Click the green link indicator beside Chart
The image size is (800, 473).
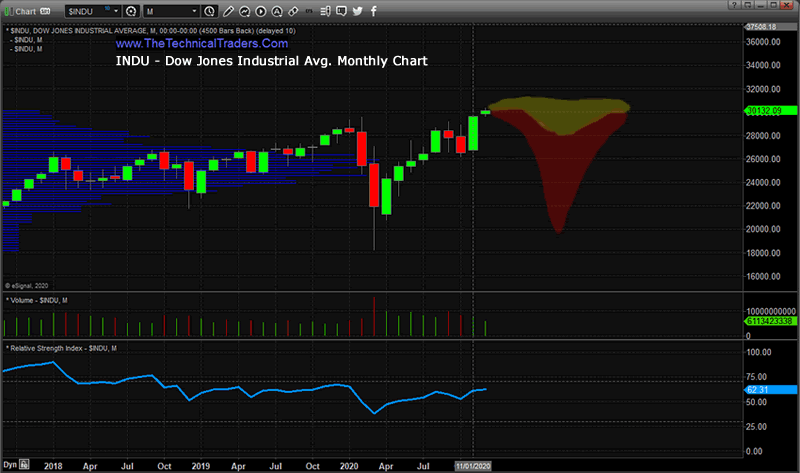[9, 11]
